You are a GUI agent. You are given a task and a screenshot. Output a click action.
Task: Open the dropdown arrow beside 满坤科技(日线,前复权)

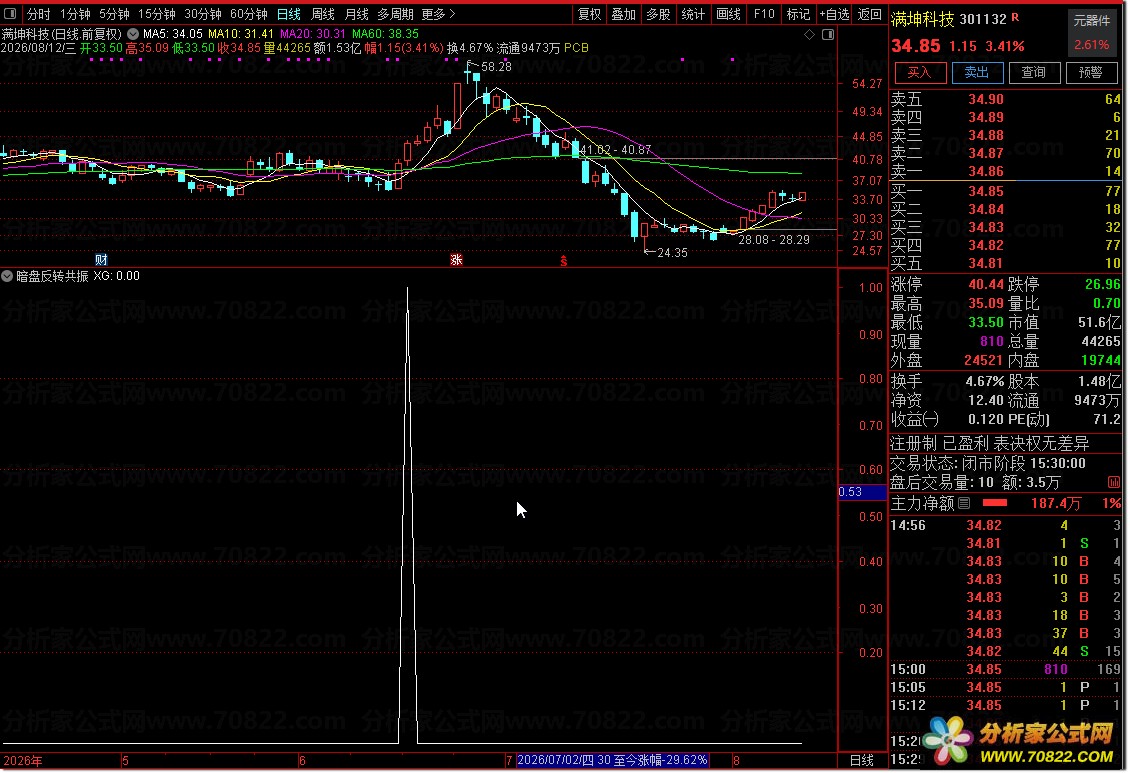tap(133, 34)
